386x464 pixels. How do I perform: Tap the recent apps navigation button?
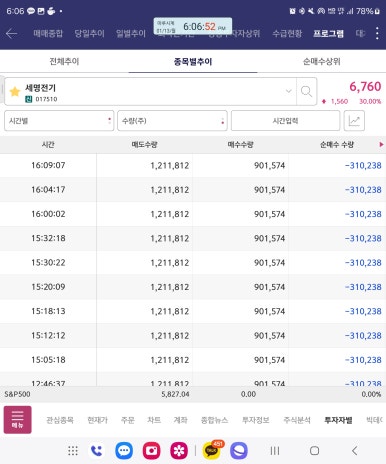point(275,451)
